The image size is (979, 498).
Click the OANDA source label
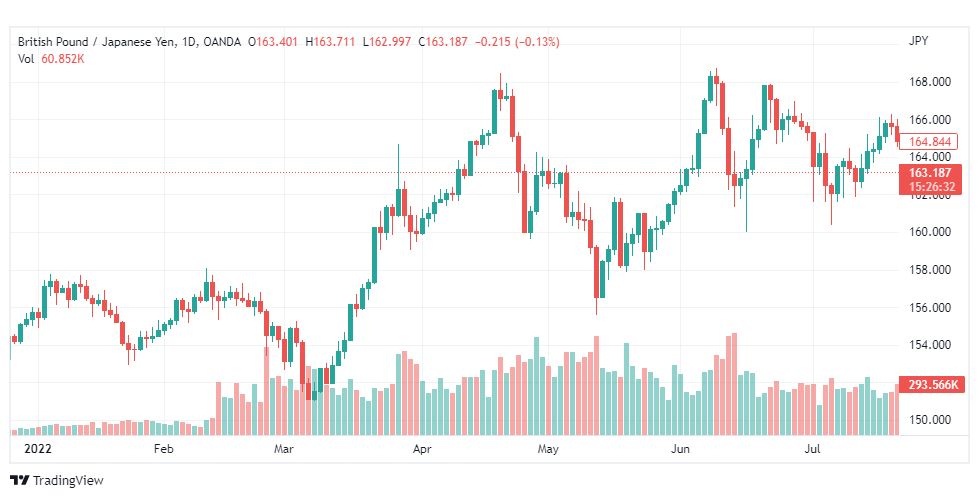pyautogui.click(x=222, y=42)
